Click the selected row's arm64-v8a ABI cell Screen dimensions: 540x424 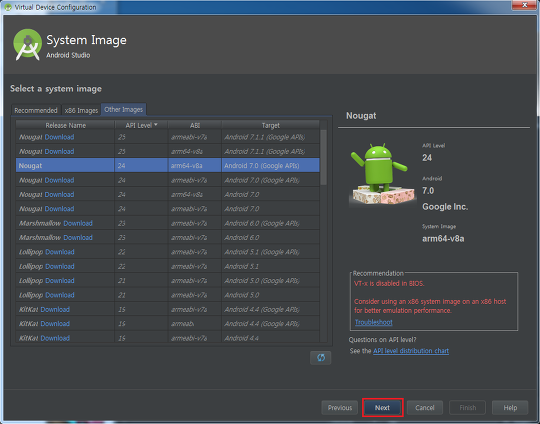pyautogui.click(x=195, y=165)
